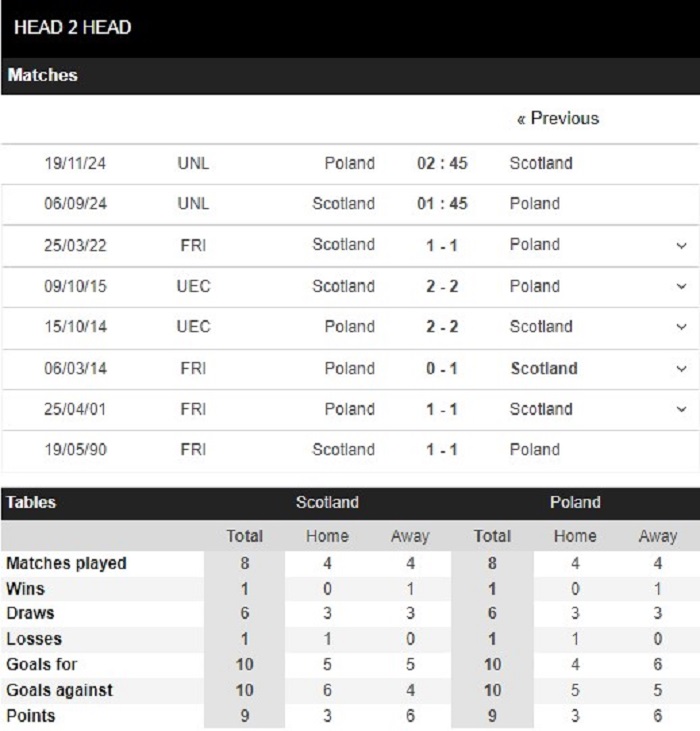Expand the 06/03/14 Poland 0-1 Scotland match
The image size is (700, 731).
click(x=681, y=369)
